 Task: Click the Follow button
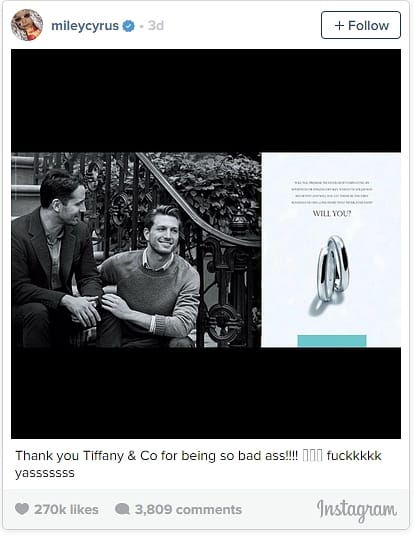pyautogui.click(x=361, y=25)
